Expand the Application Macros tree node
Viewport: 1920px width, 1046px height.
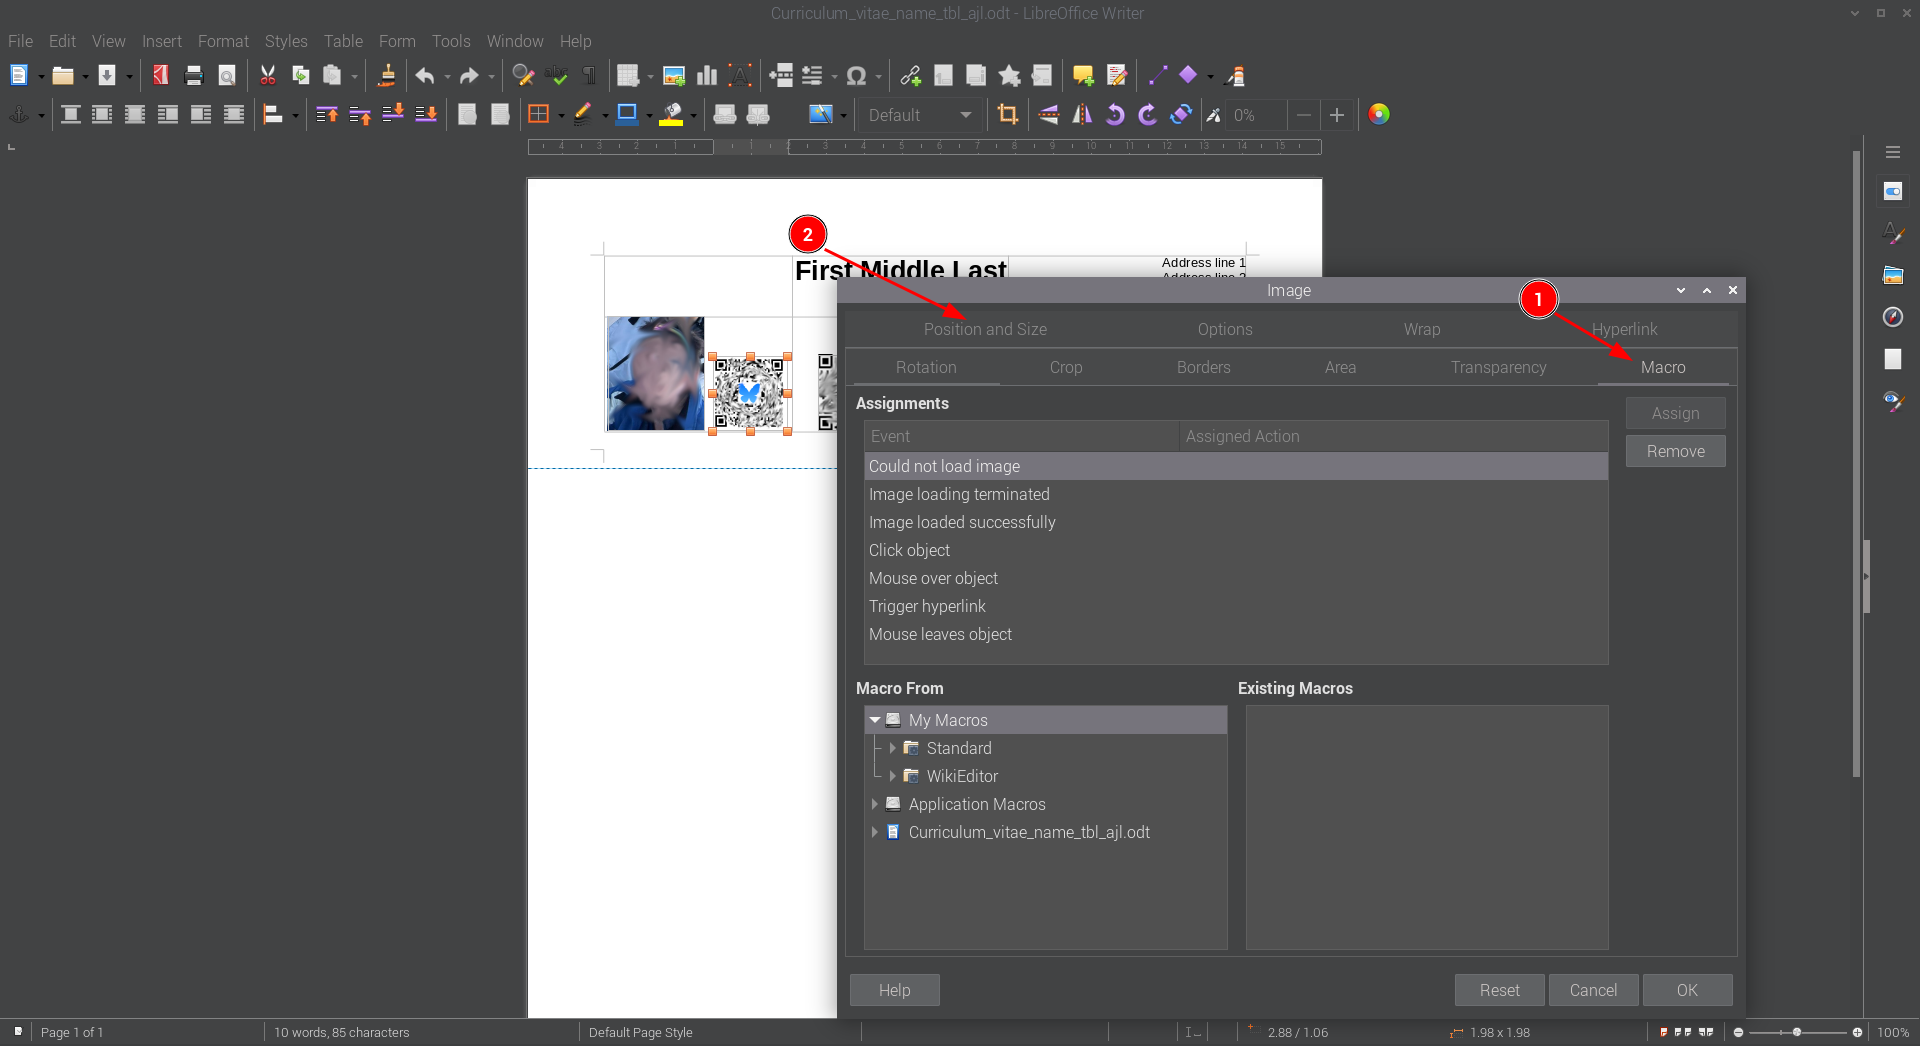tap(874, 804)
